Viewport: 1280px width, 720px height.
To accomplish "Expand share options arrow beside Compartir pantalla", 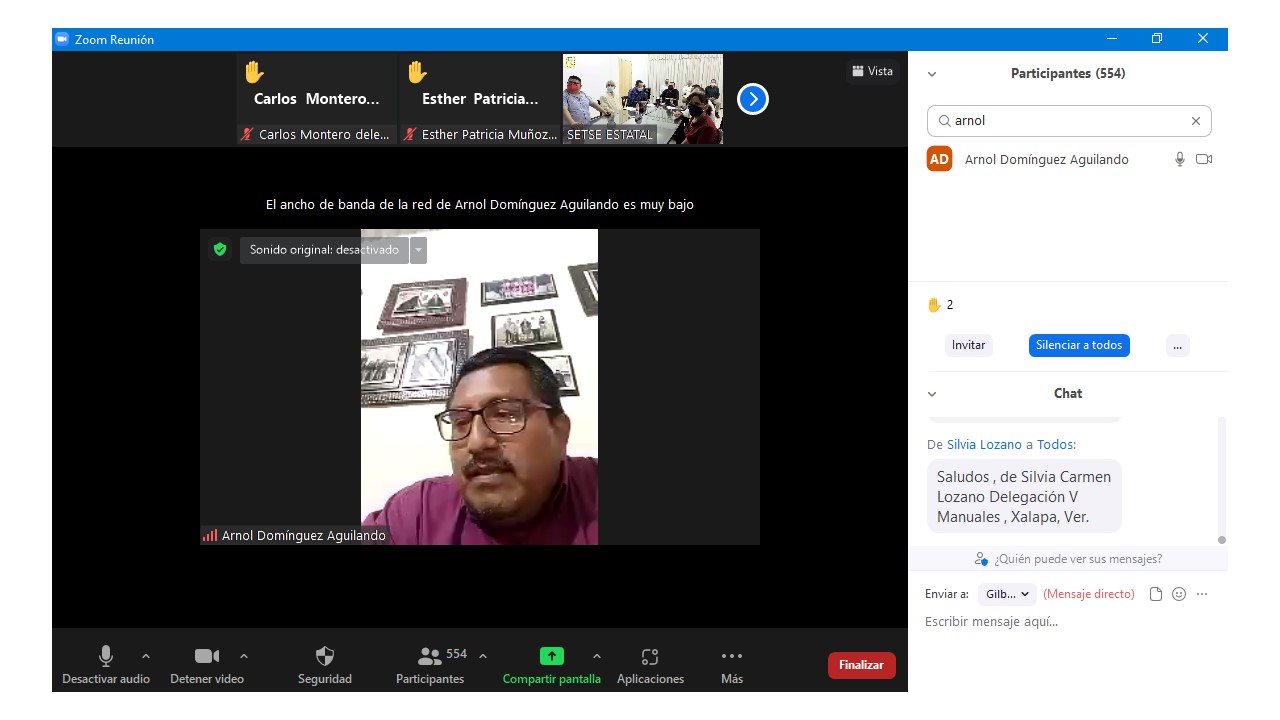I will tap(597, 656).
